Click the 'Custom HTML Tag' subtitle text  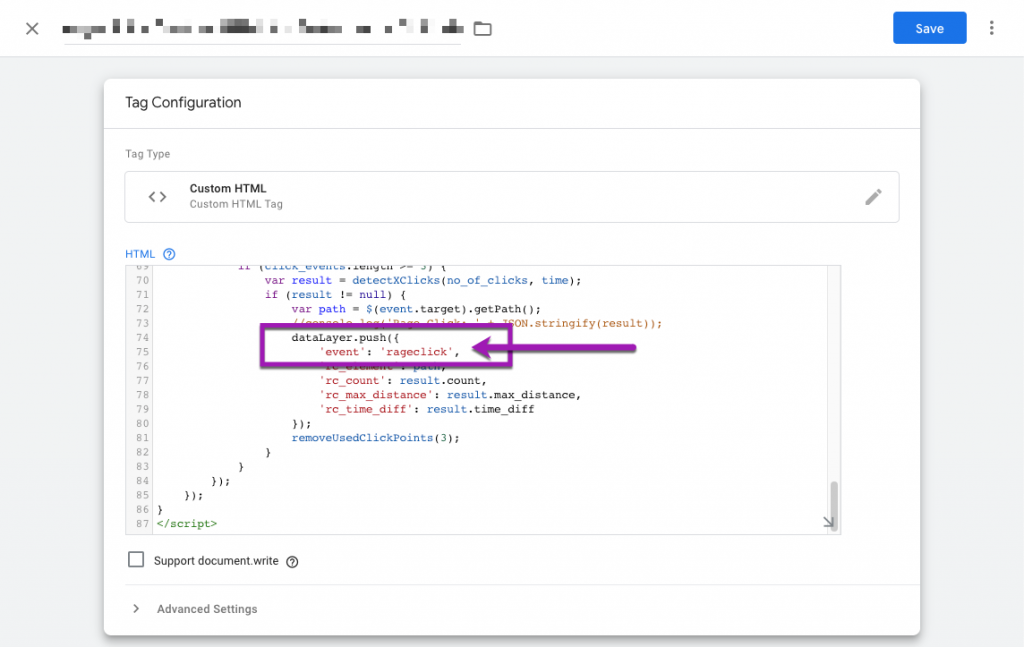point(236,204)
